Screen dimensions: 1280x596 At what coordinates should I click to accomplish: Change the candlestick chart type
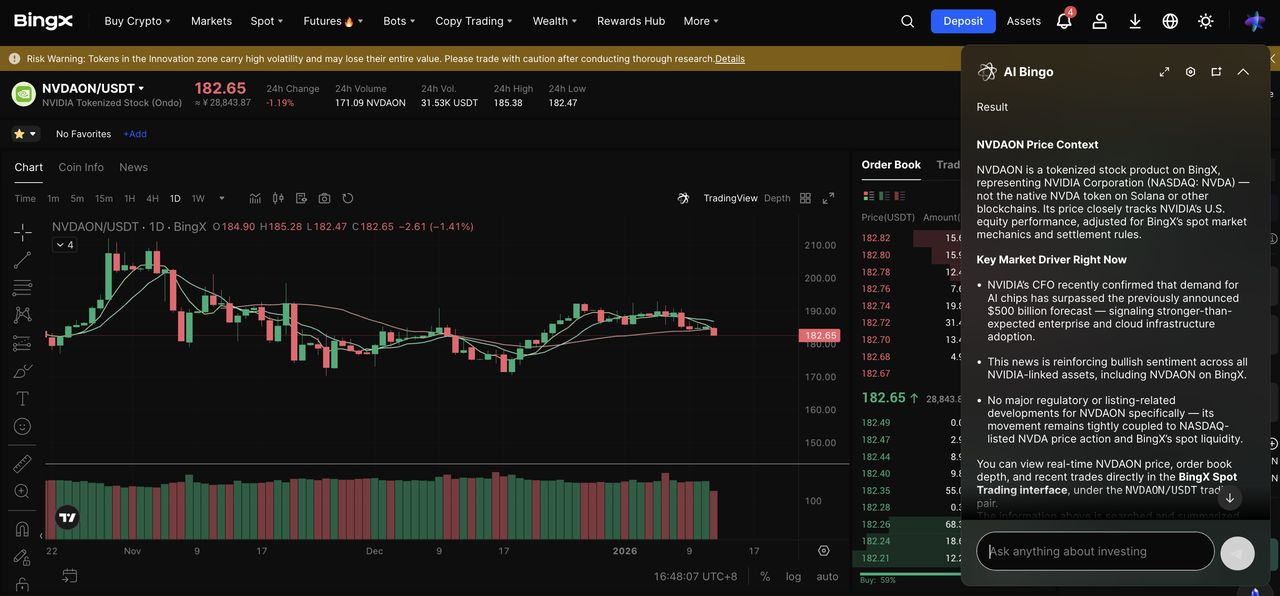tap(278, 198)
